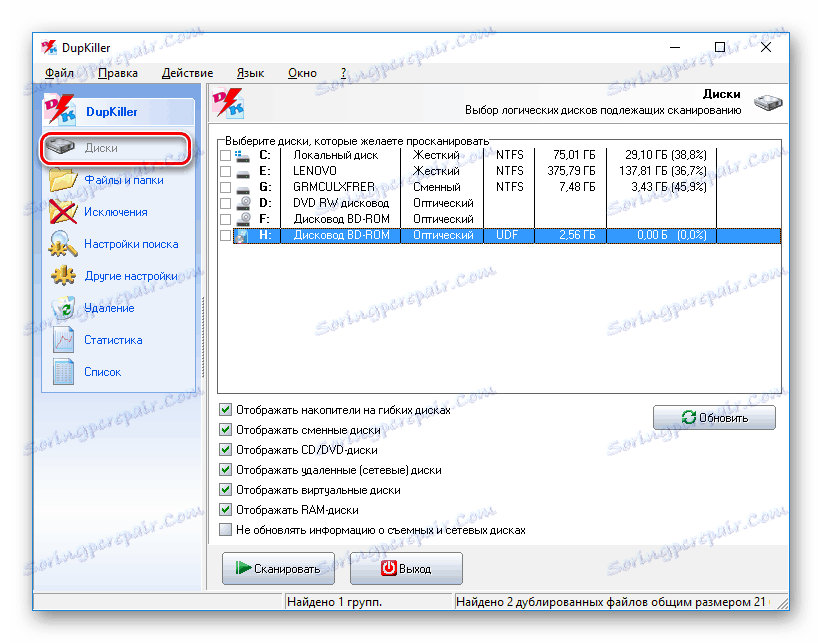
Task: Open the Настройки поиска magnifier icon
Action: 63,244
